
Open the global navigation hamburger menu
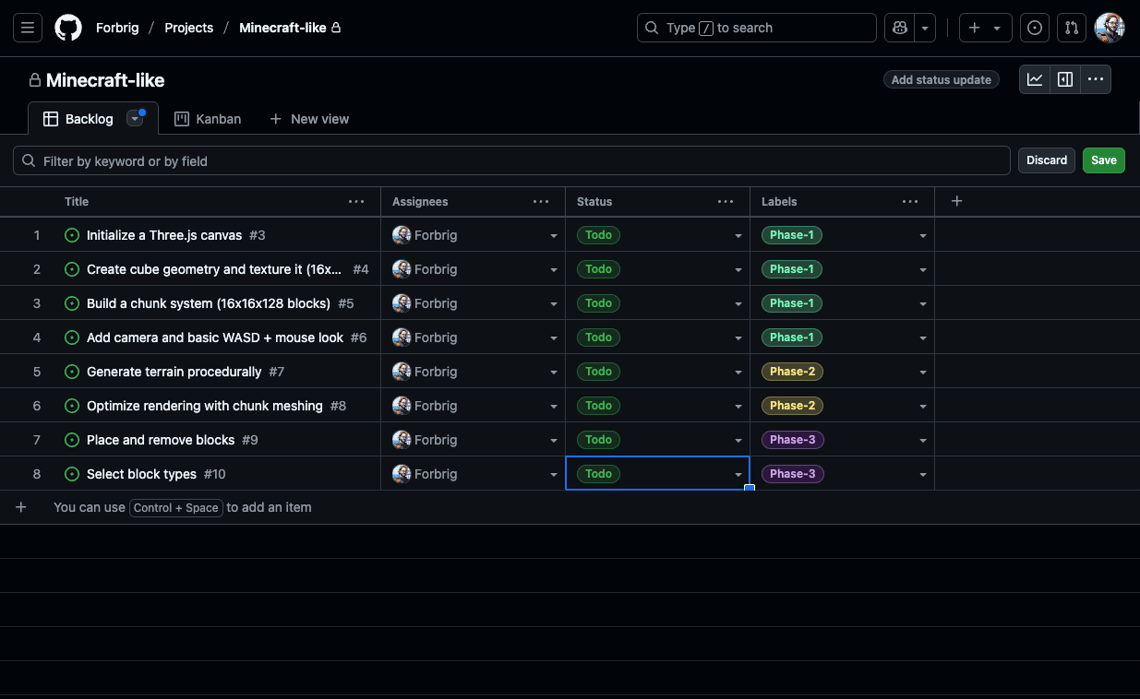(27, 27)
